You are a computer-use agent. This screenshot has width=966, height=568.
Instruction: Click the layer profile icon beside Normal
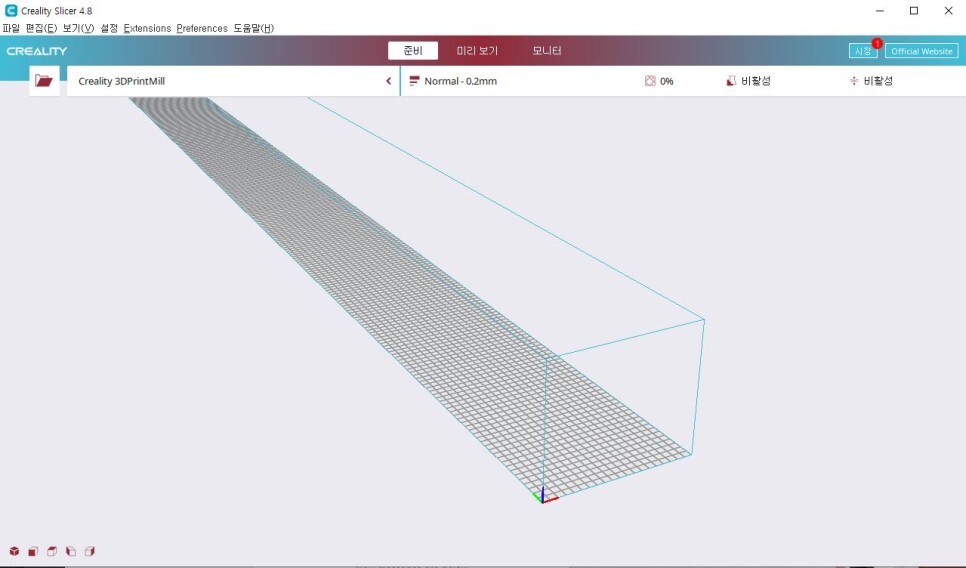click(x=414, y=81)
